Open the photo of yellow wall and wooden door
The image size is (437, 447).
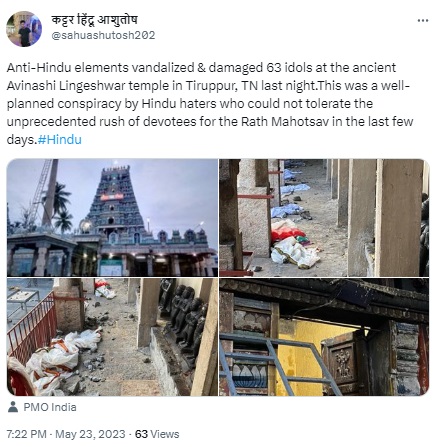[x=324, y=337]
